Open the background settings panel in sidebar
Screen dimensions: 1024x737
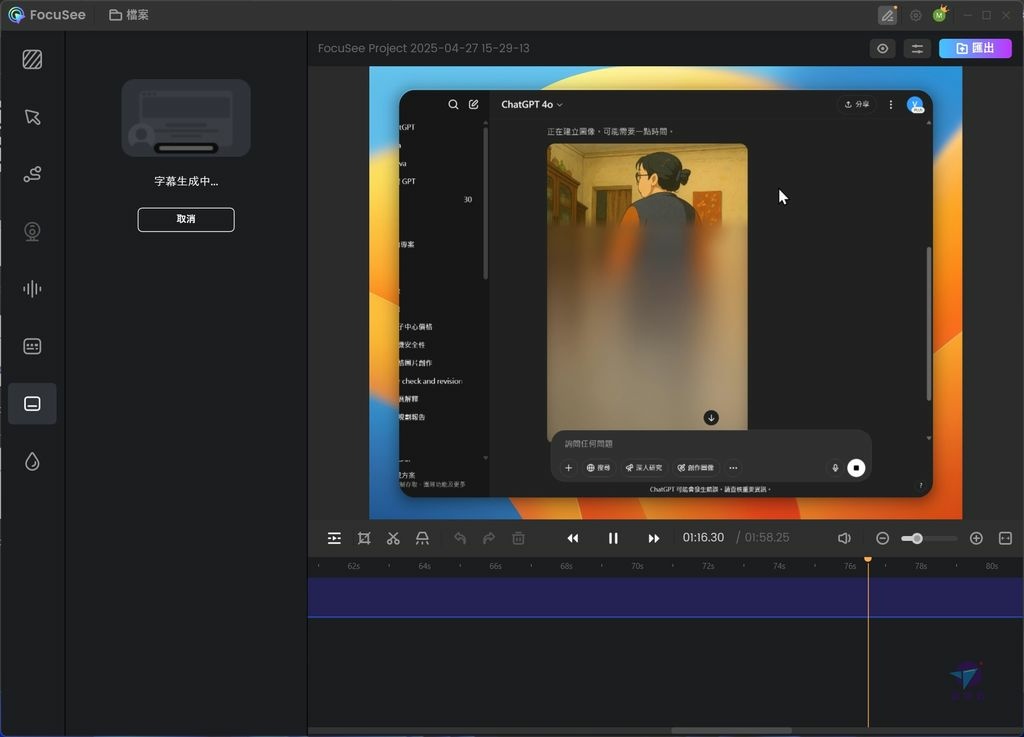(x=32, y=59)
